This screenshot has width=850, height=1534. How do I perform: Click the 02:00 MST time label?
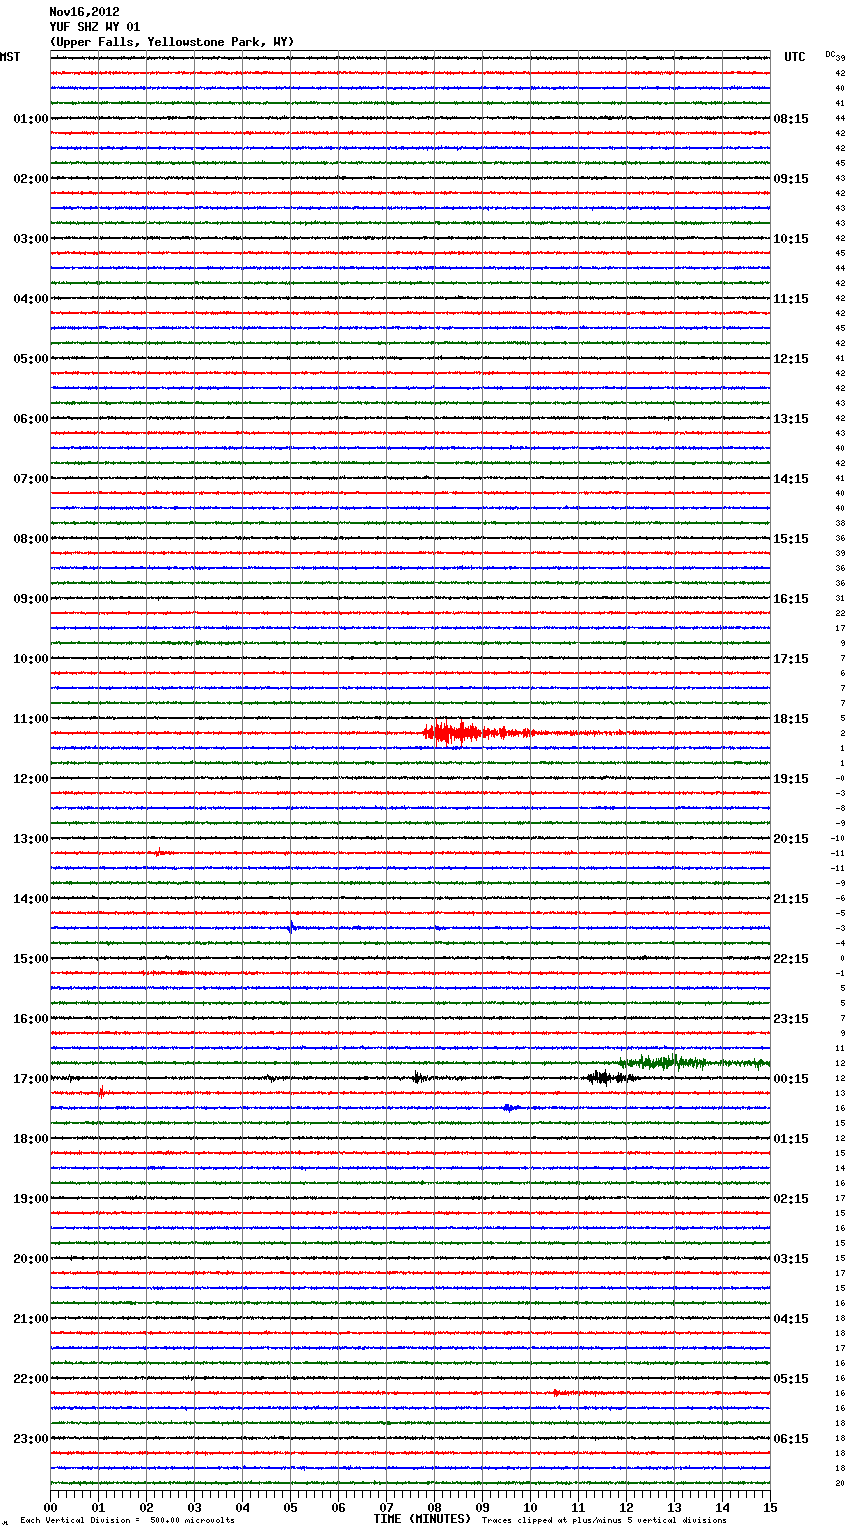[x=31, y=179]
